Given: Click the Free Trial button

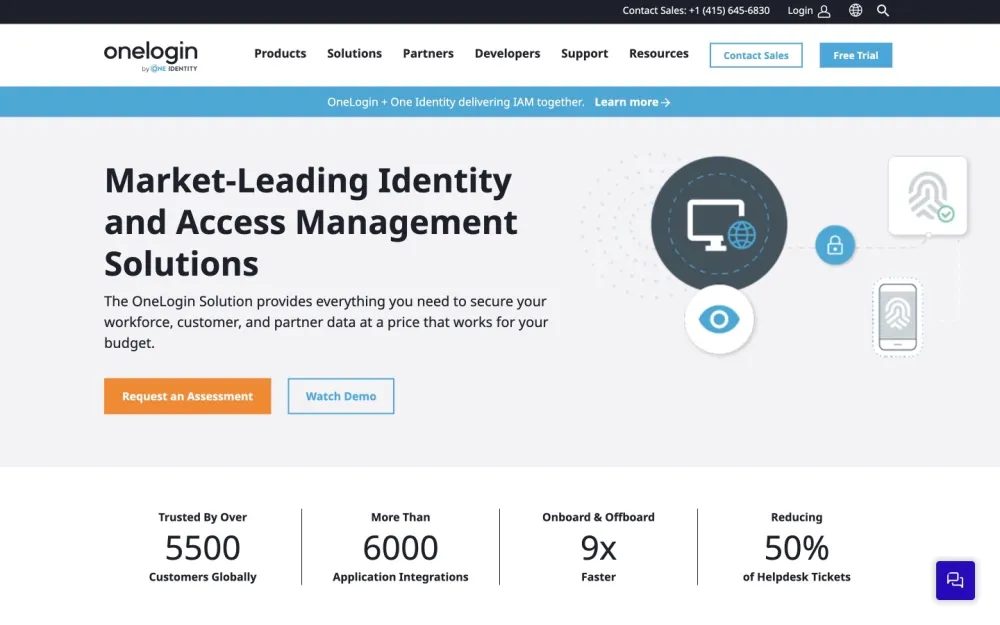Looking at the screenshot, I should [x=855, y=55].
